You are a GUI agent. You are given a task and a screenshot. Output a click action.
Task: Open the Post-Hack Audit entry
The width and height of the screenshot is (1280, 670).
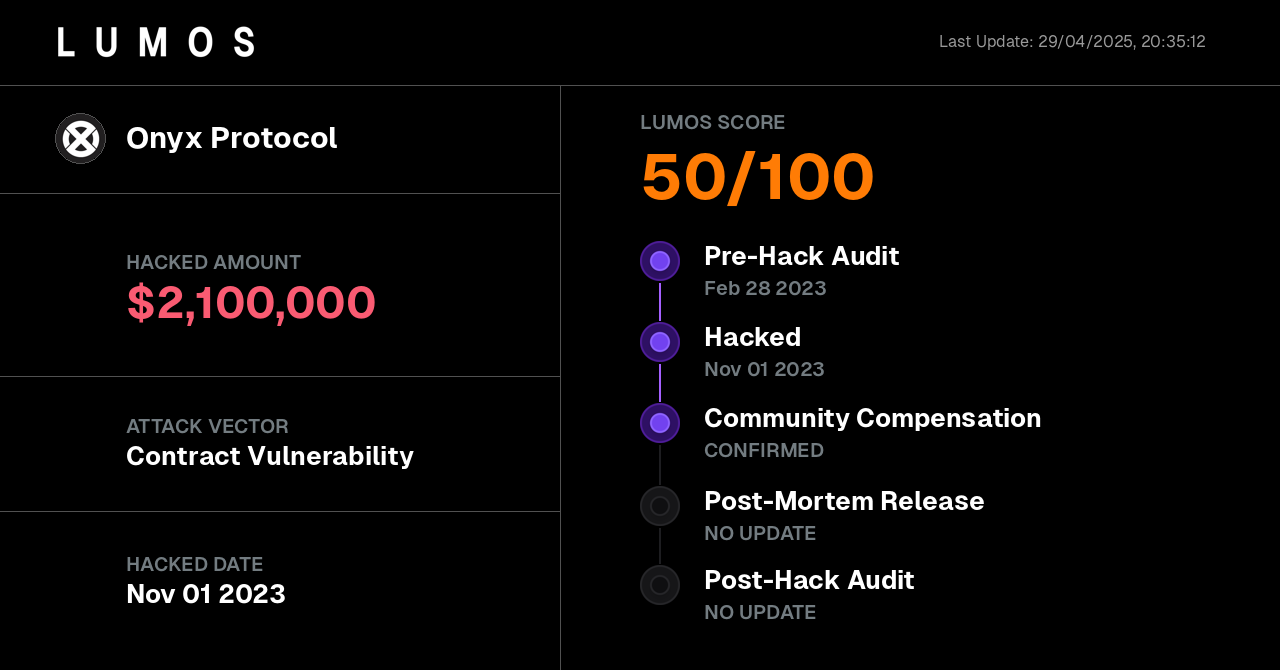pos(809,580)
